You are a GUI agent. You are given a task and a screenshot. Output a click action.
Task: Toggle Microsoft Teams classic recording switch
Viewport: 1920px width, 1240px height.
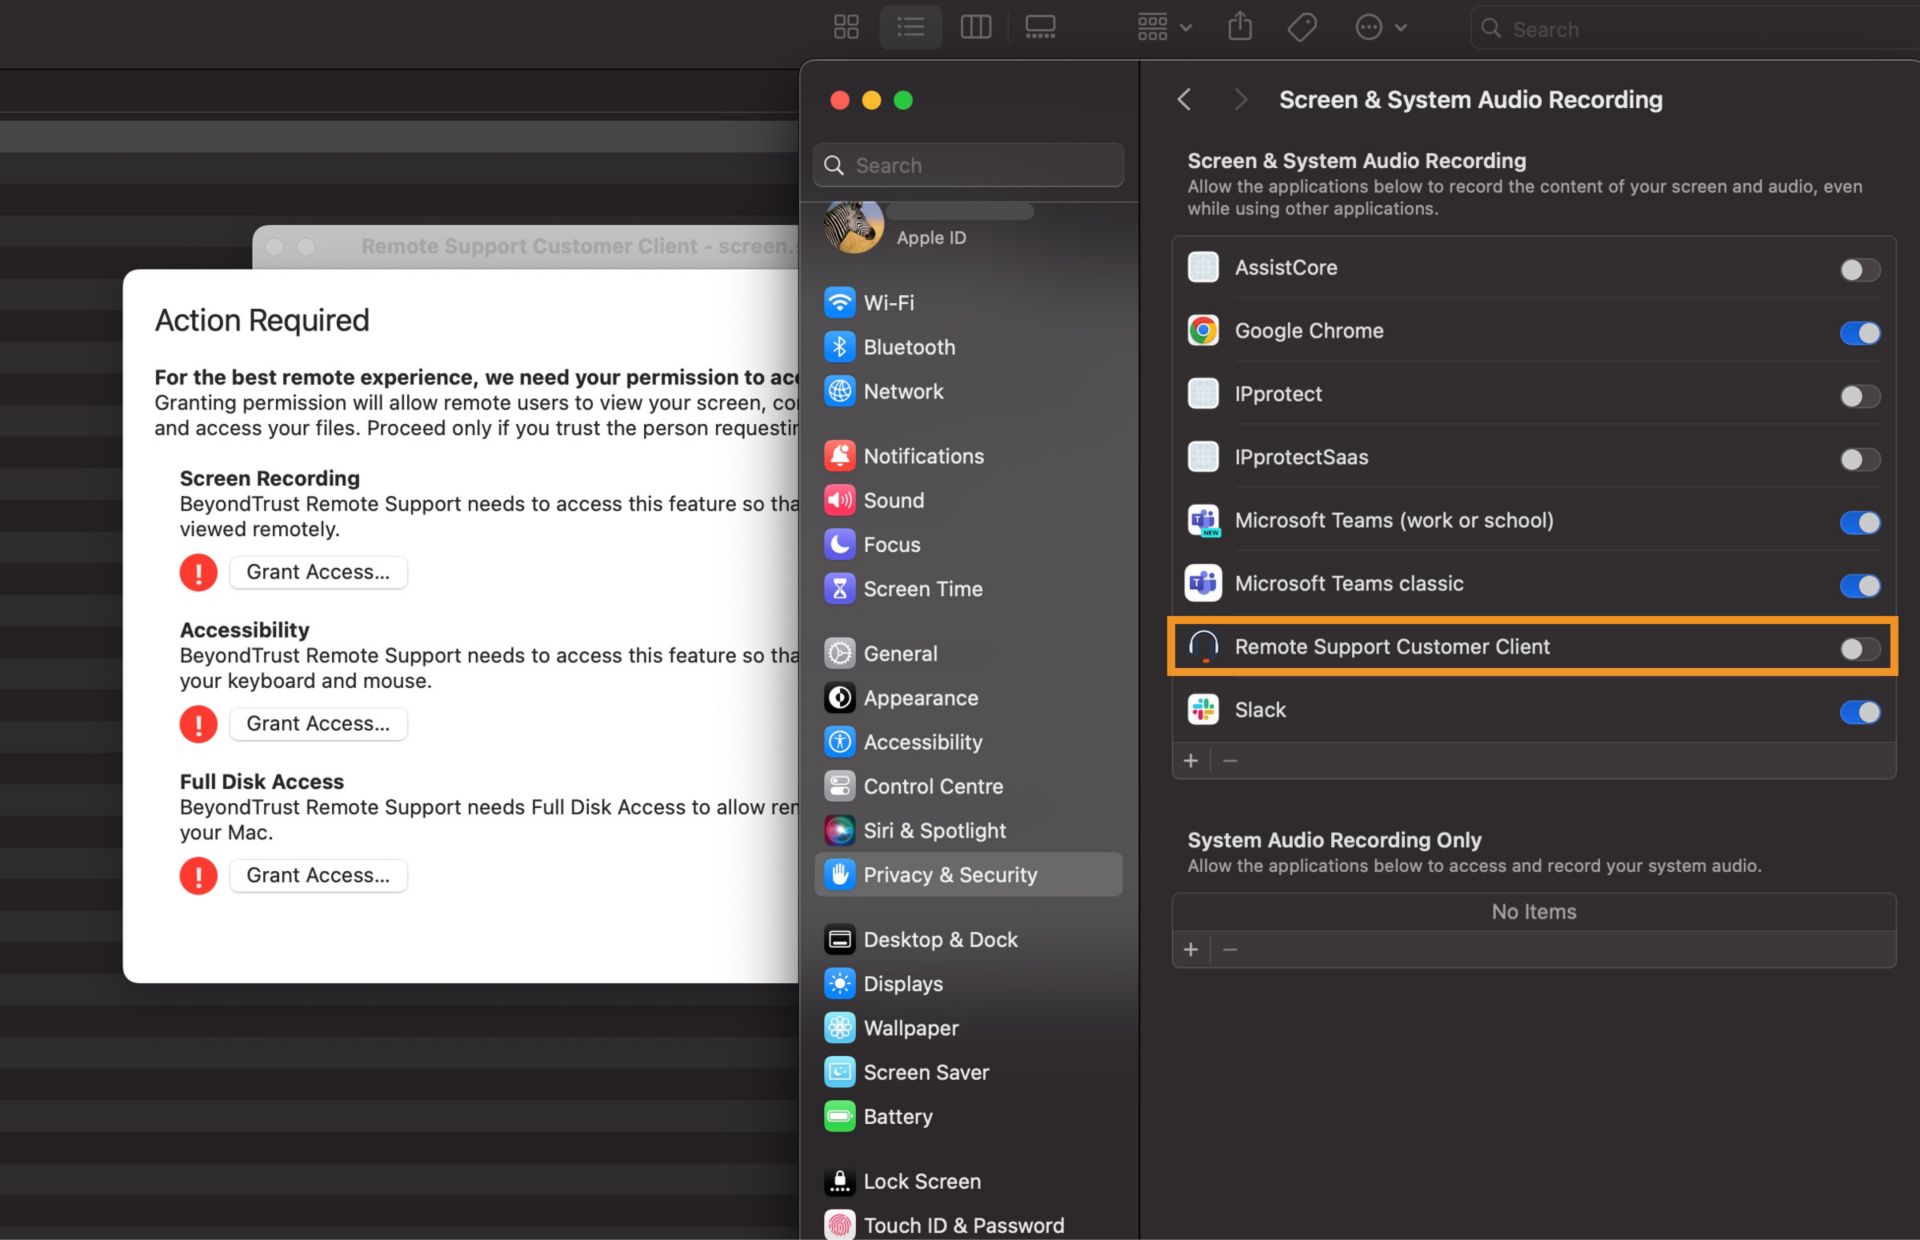(1860, 585)
